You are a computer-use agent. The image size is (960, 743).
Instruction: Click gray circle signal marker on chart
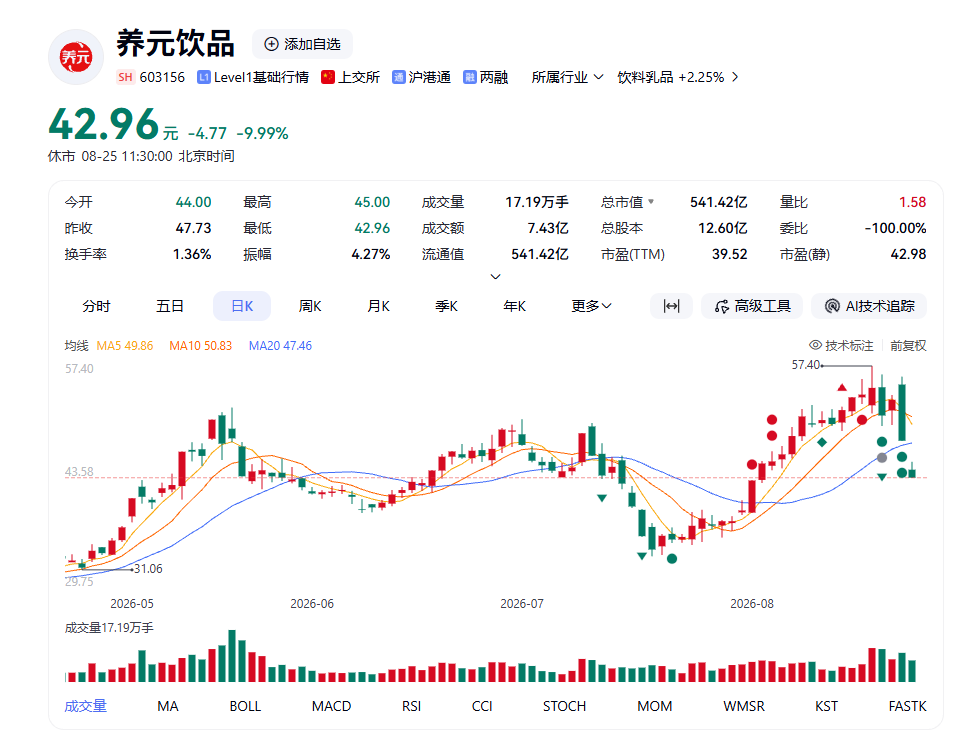pos(882,458)
